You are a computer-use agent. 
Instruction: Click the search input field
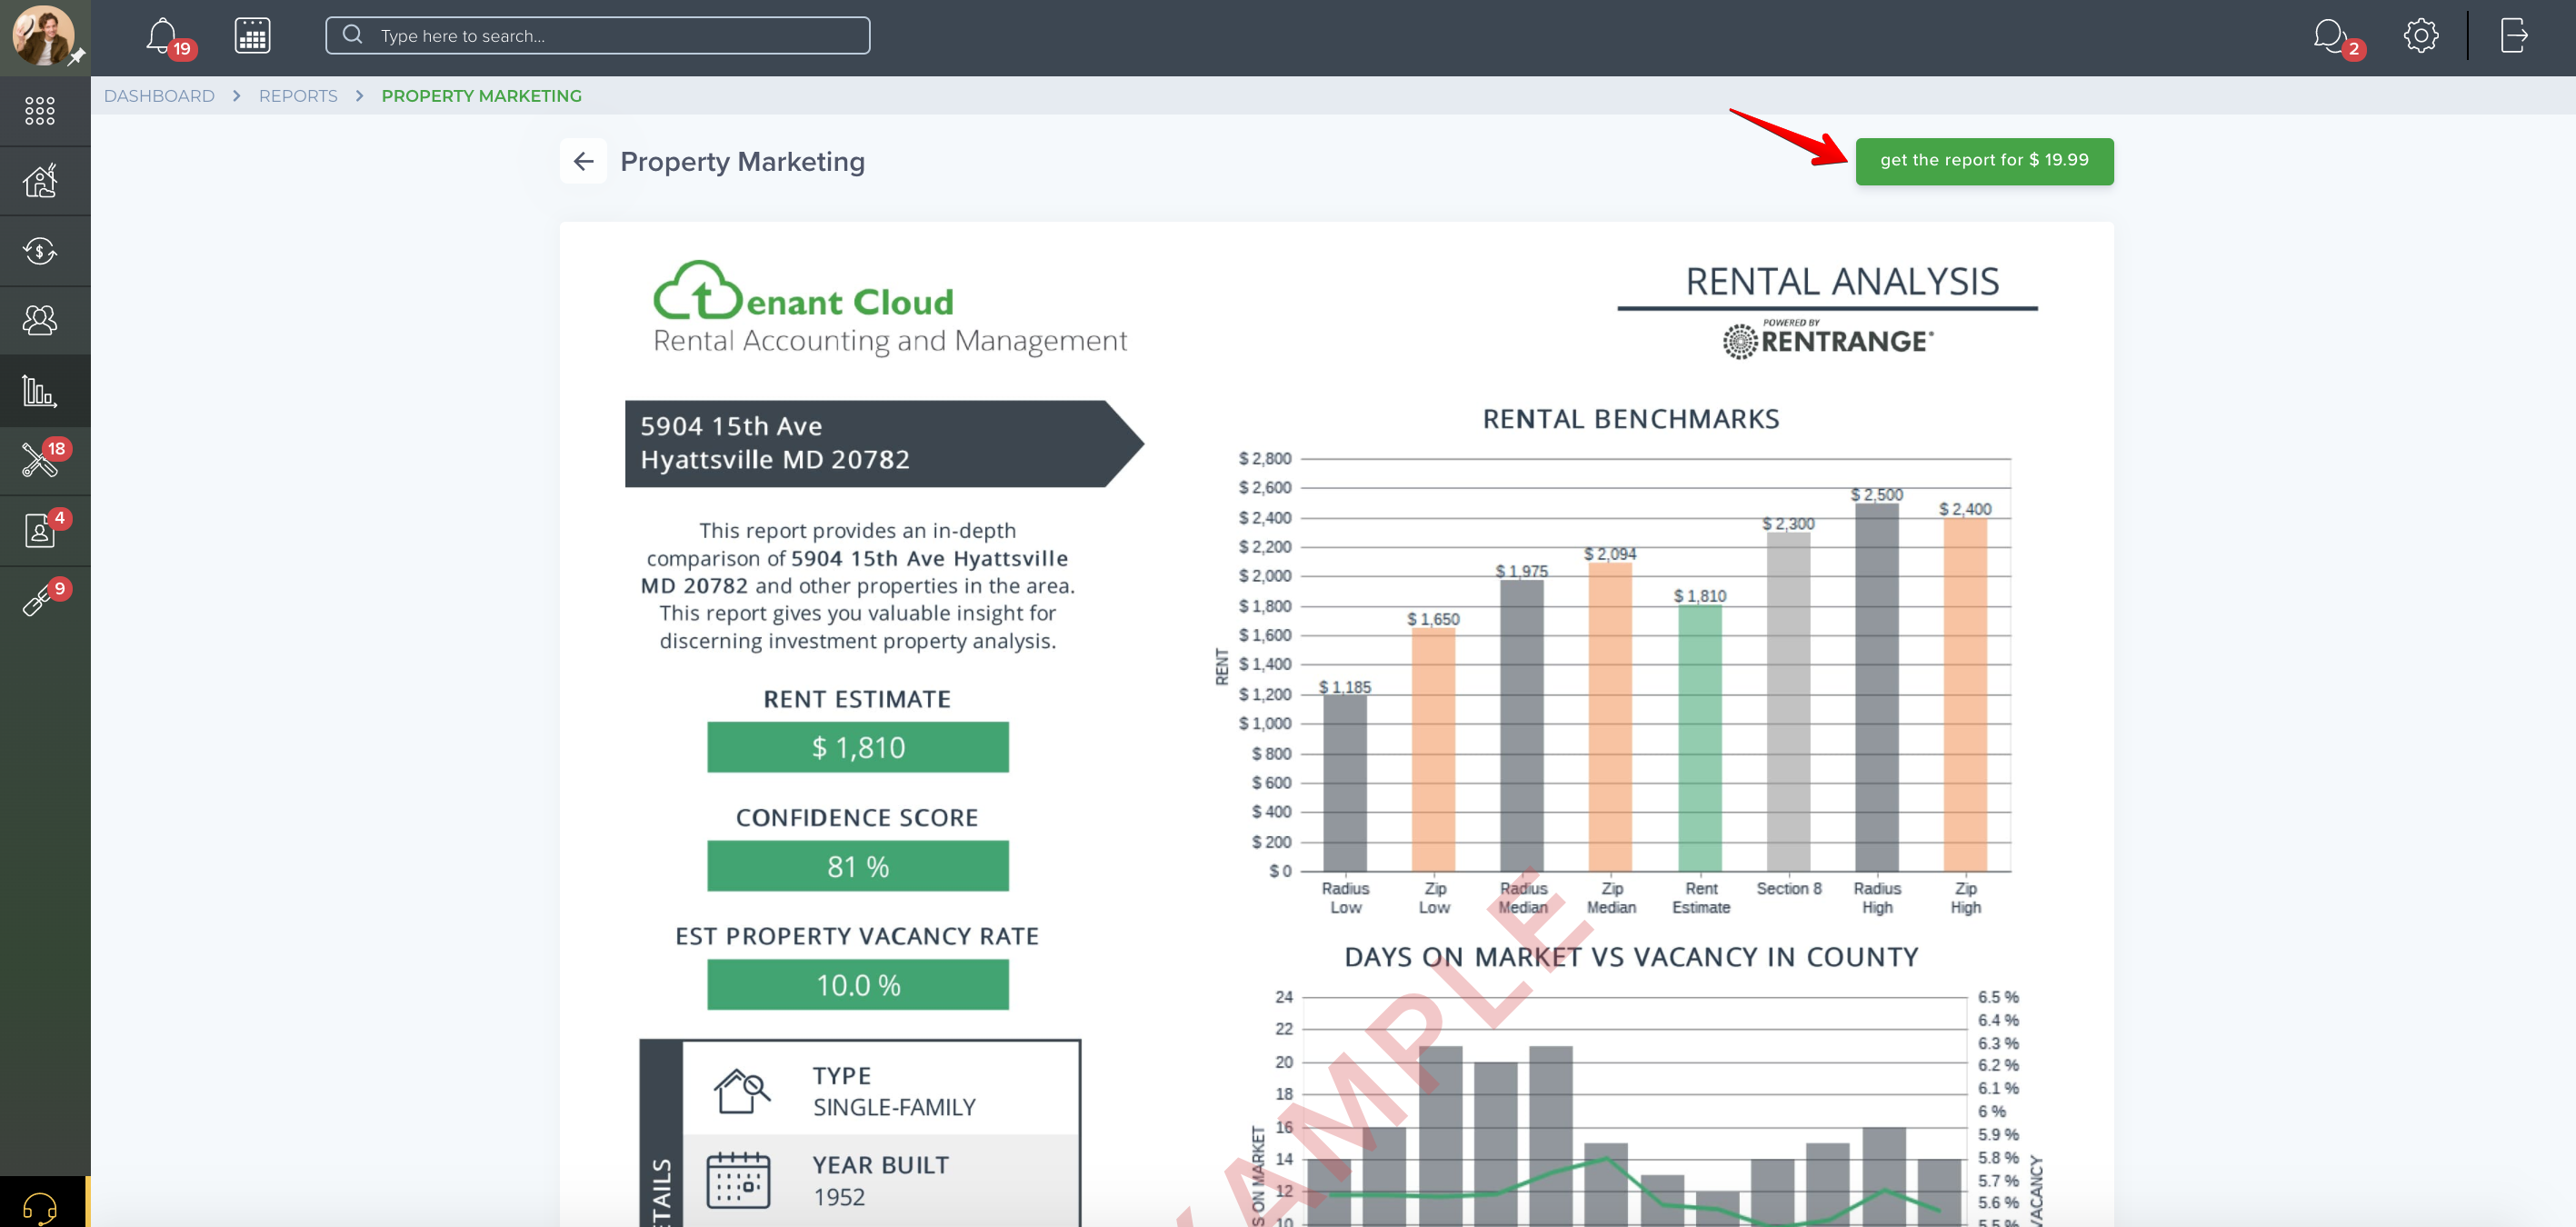(598, 36)
